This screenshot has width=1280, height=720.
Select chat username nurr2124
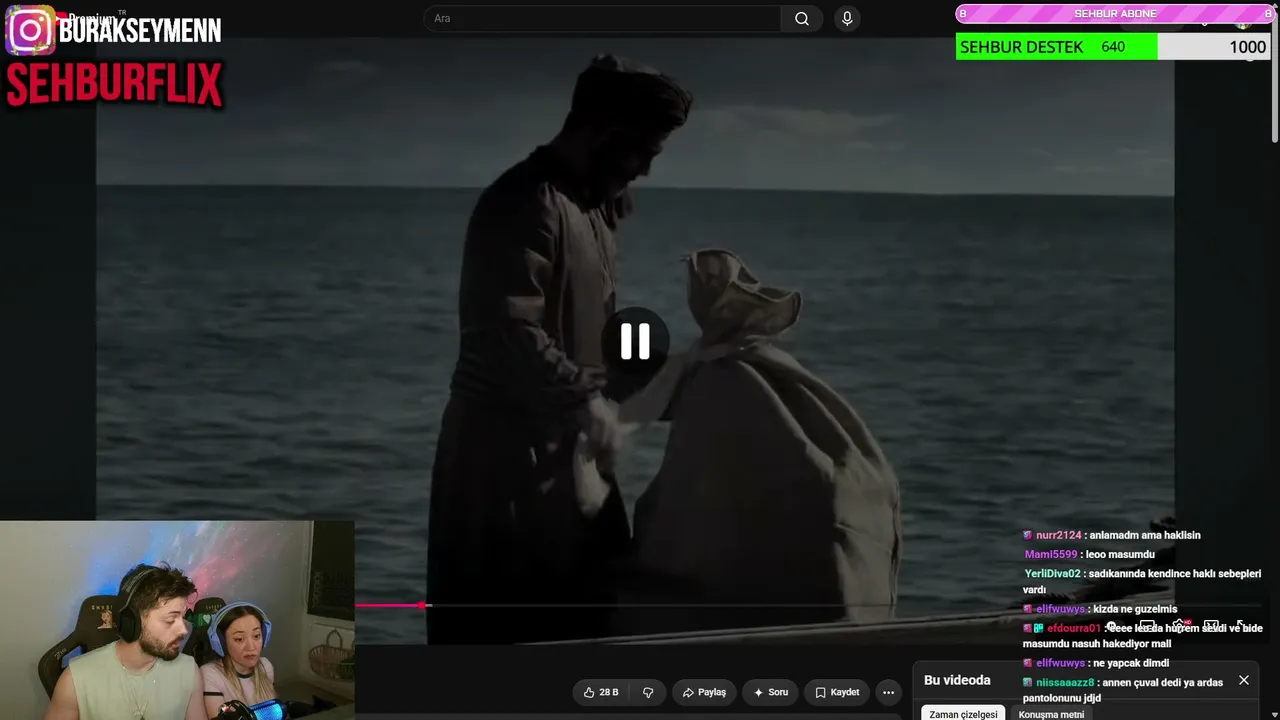(1059, 535)
